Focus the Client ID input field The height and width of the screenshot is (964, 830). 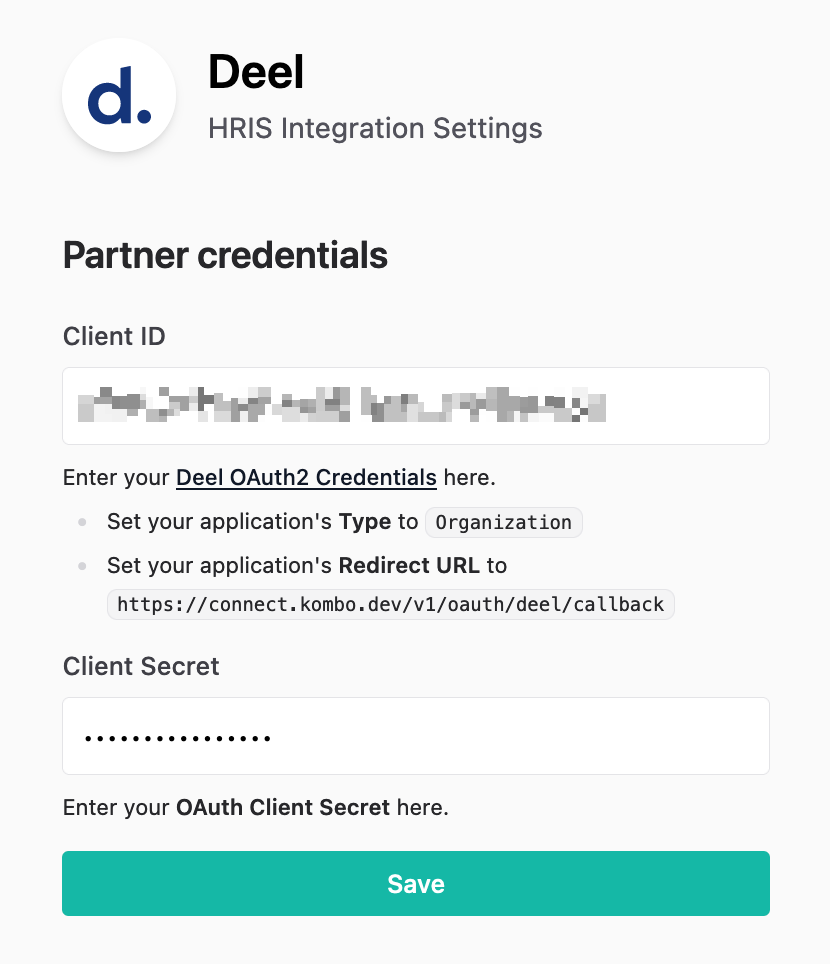(416, 406)
